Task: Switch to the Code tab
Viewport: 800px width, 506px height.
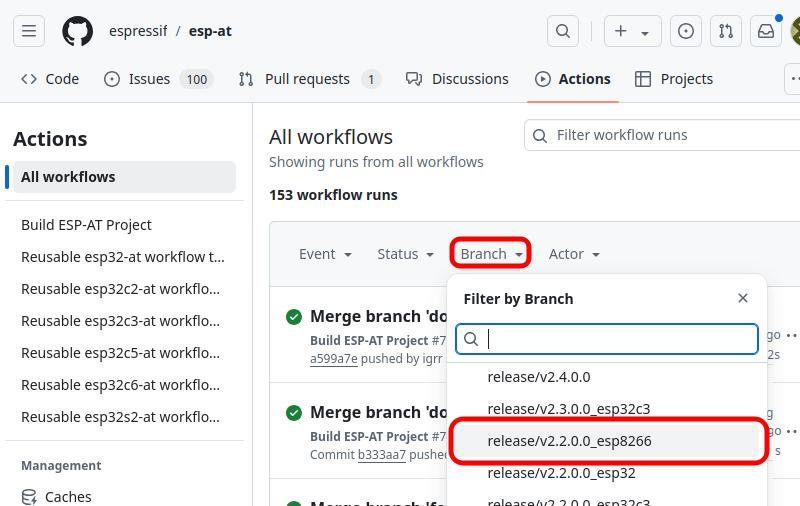Action: coord(50,79)
